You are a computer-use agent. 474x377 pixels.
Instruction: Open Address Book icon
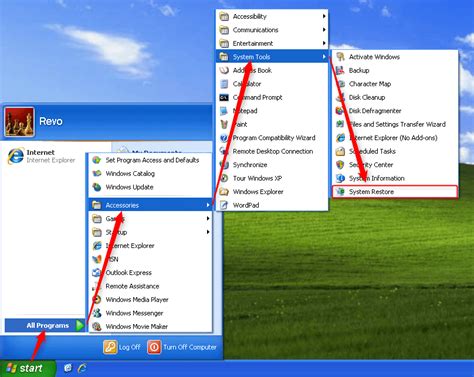(x=224, y=70)
